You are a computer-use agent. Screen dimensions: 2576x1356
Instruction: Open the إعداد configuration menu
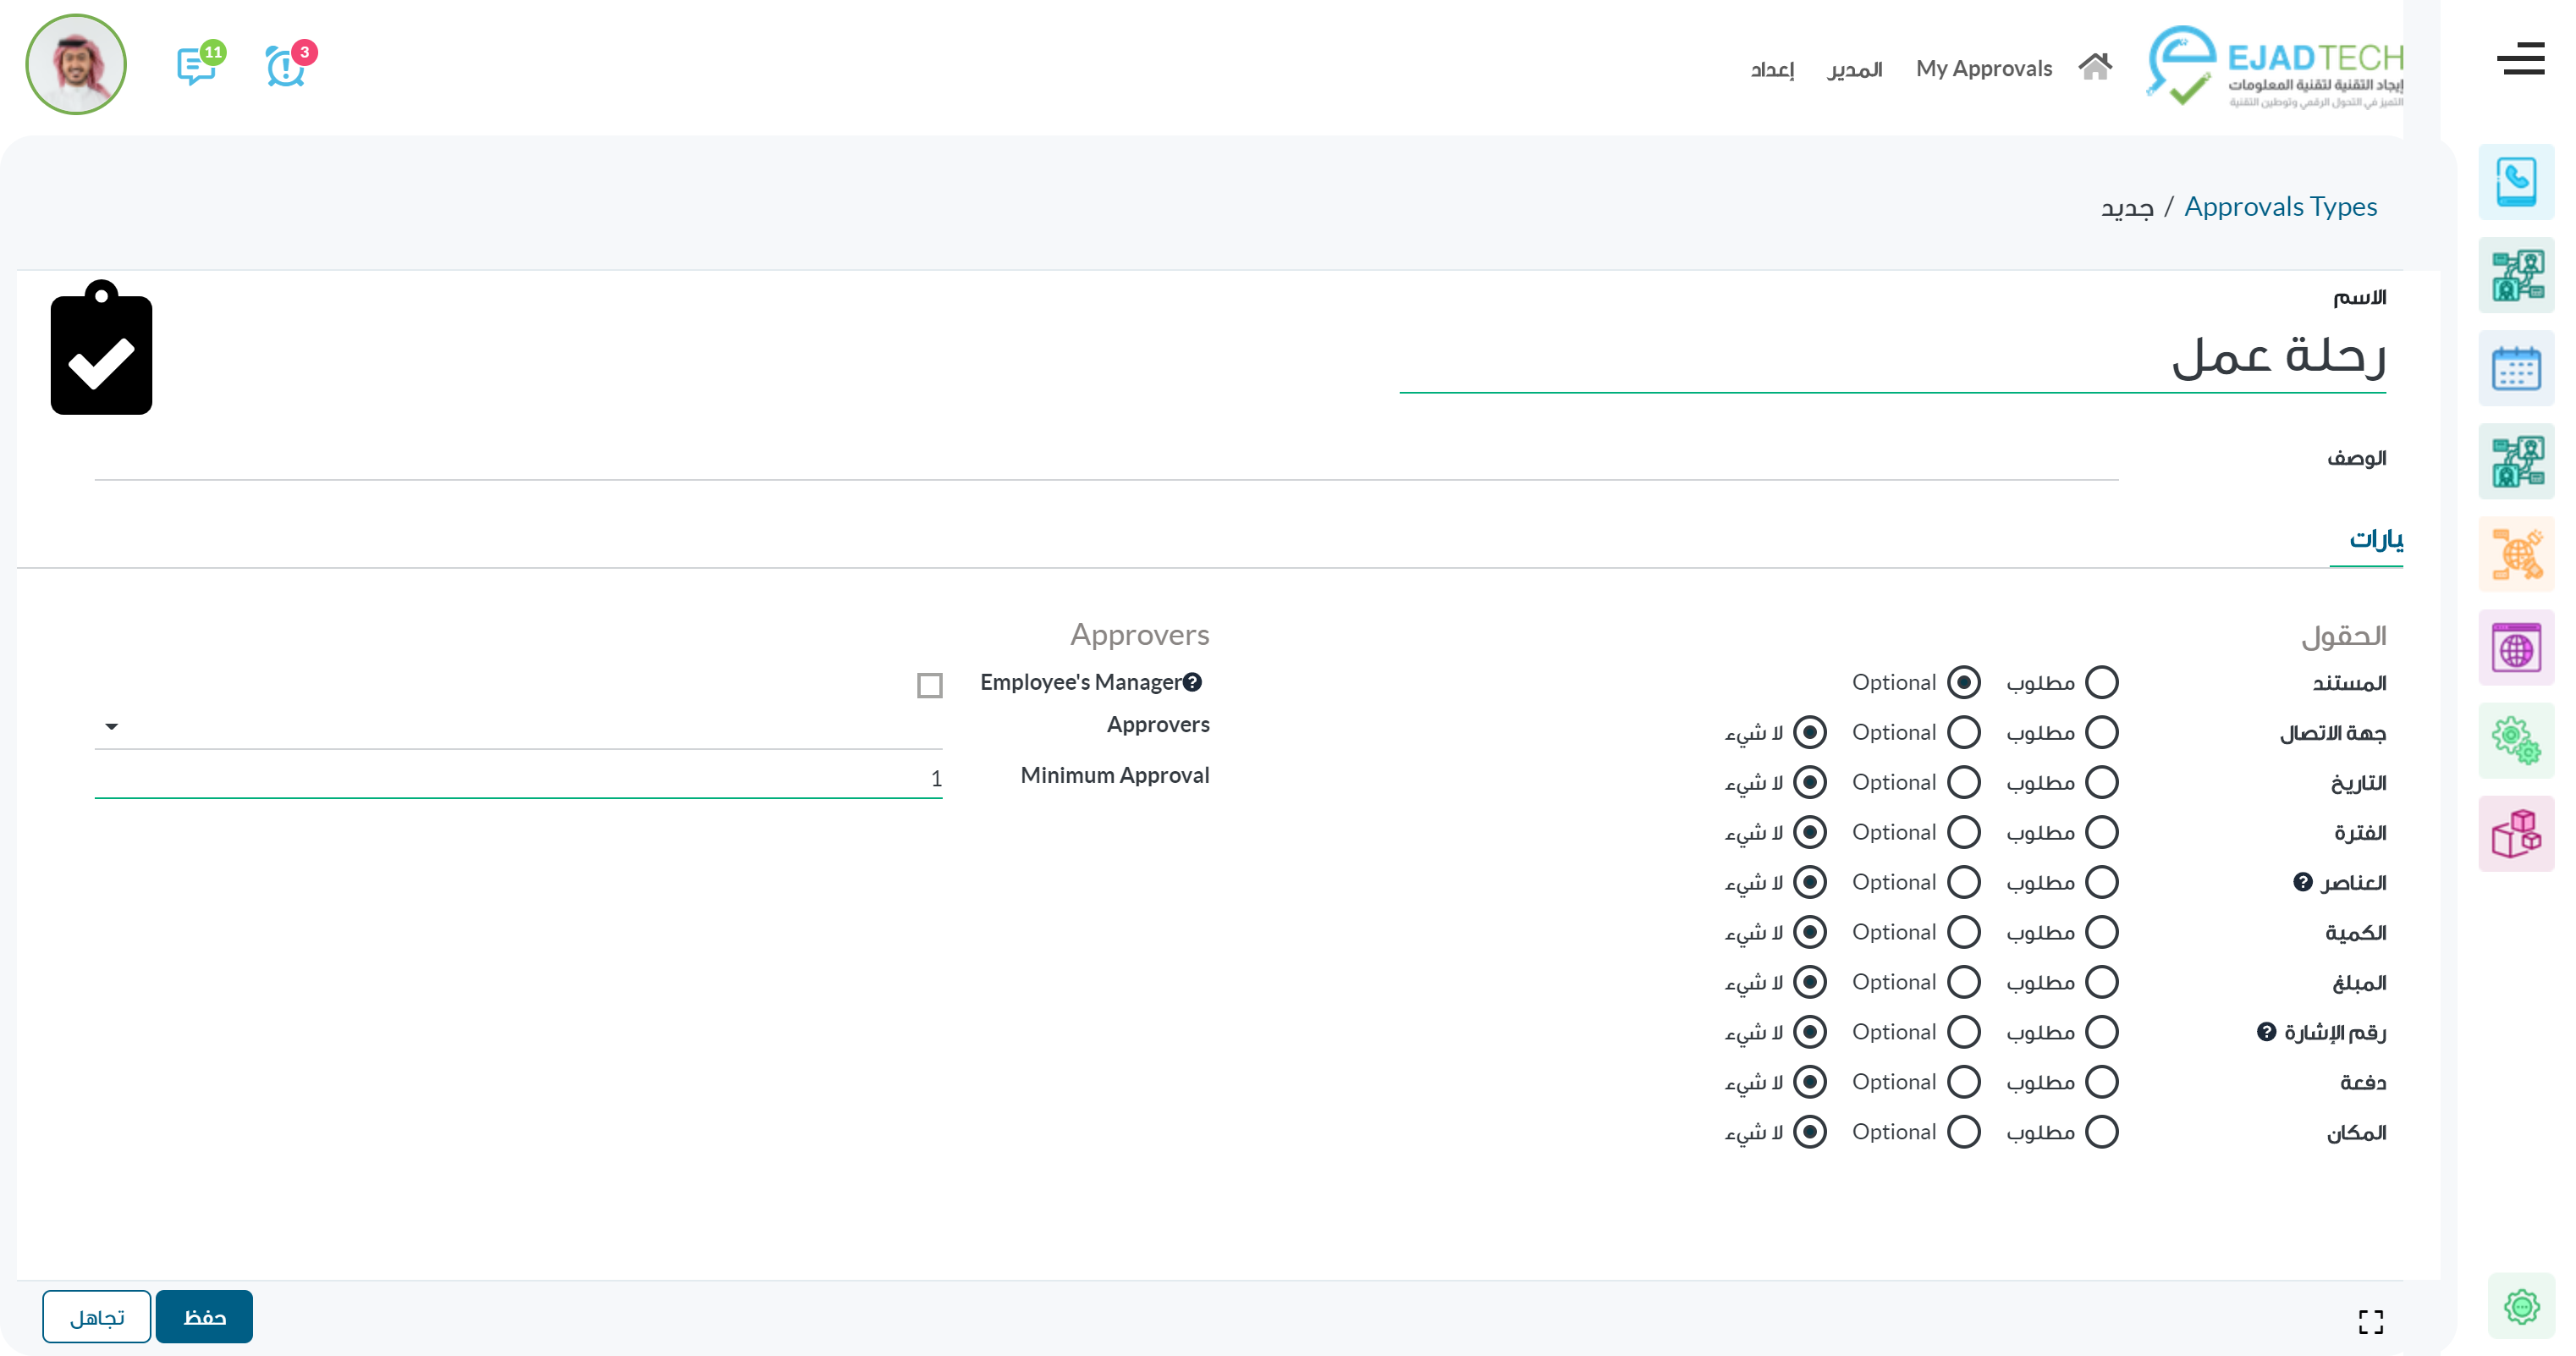[x=1772, y=69]
